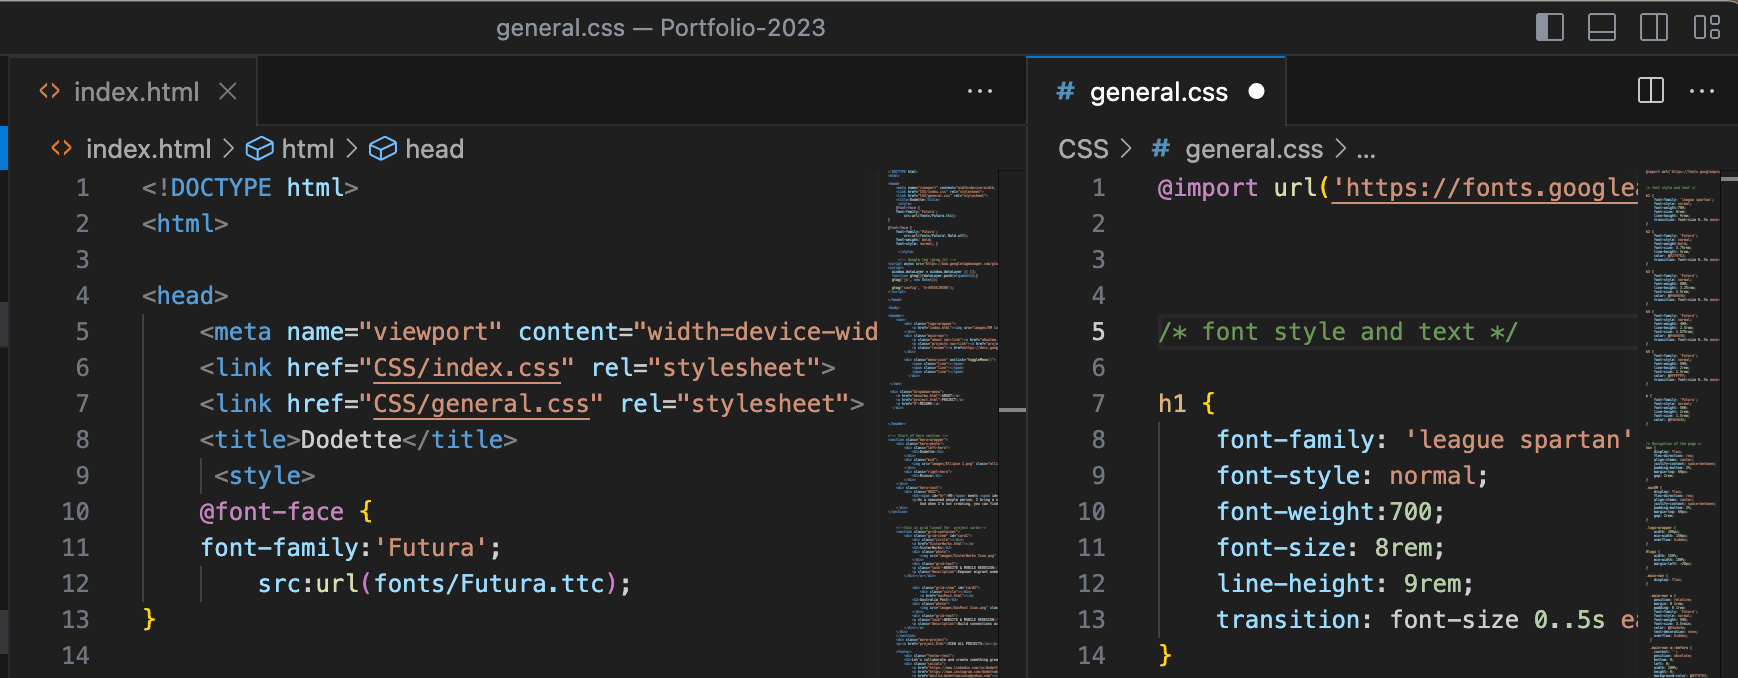Click the 'league spartan' font value
This screenshot has width=1738, height=678.
(x=1518, y=440)
